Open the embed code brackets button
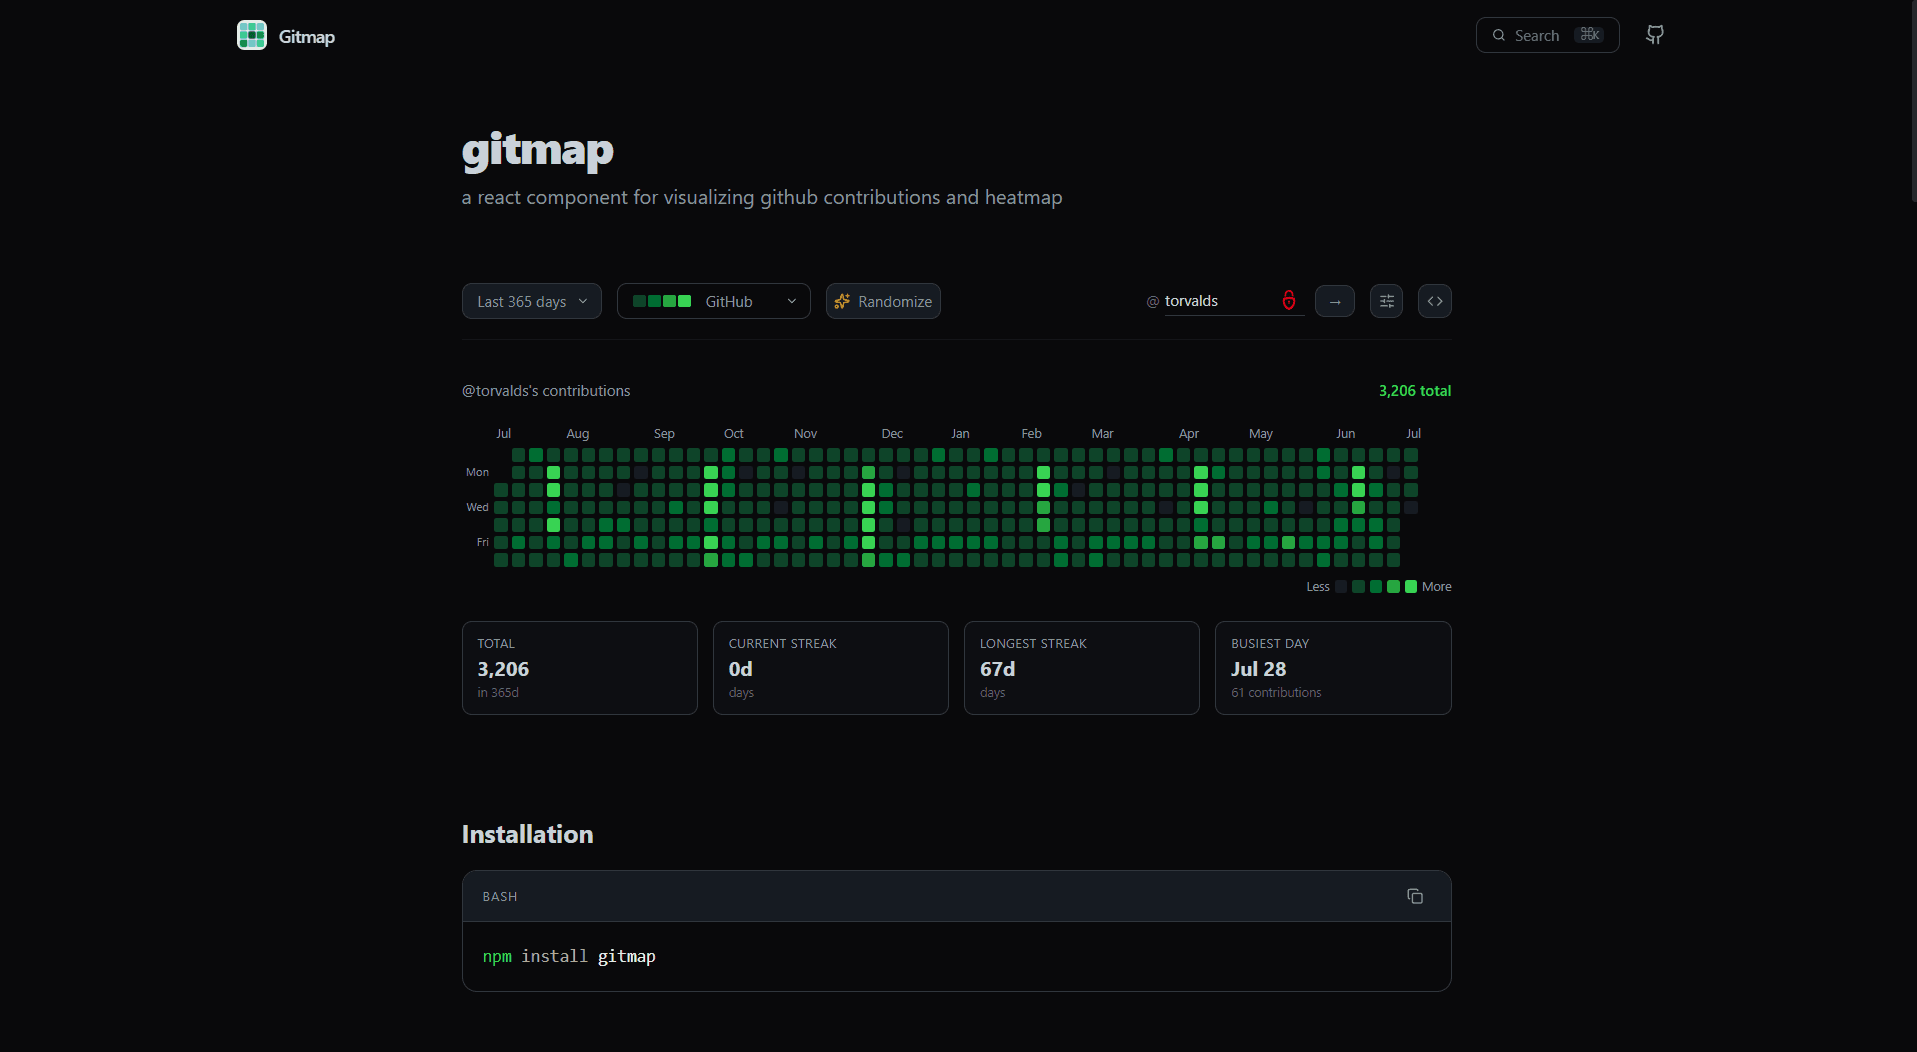Screen dimensions: 1917x1052 [x=1434, y=301]
